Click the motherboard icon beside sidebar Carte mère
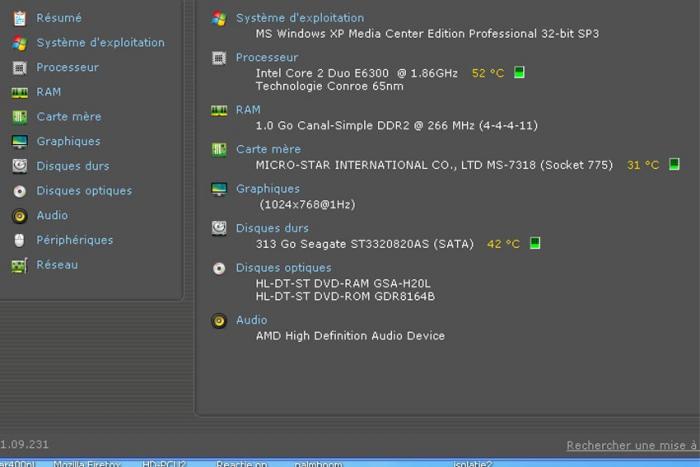This screenshot has height=467, width=700. tap(20, 117)
